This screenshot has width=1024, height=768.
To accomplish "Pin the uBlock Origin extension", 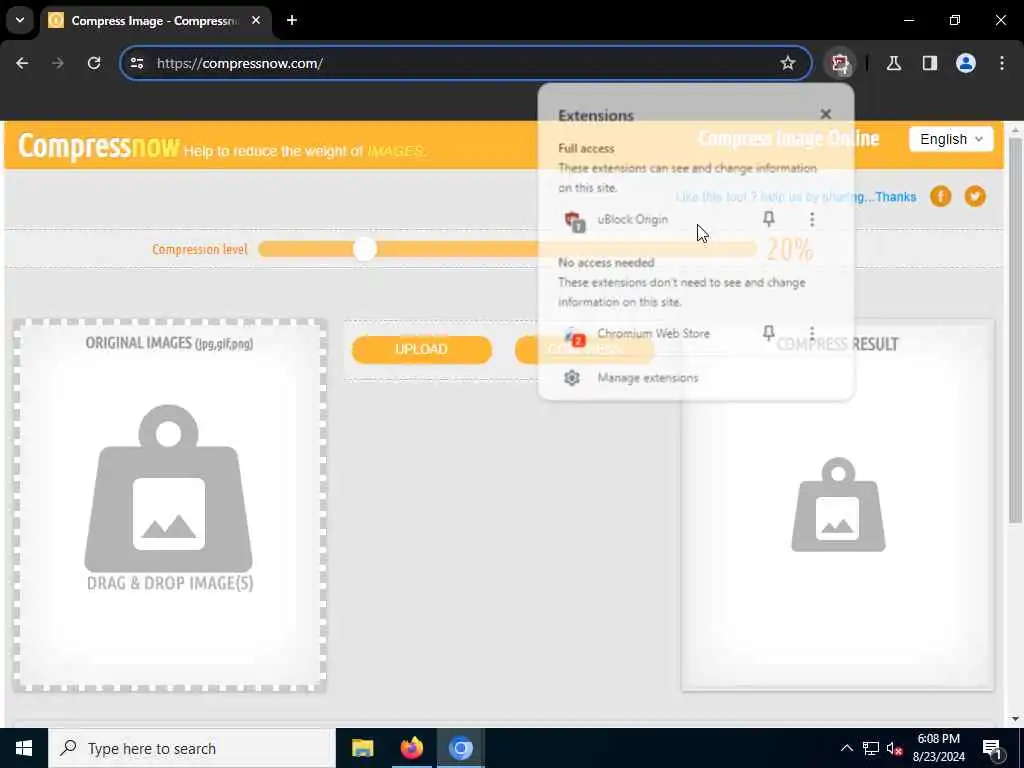I will [769, 219].
